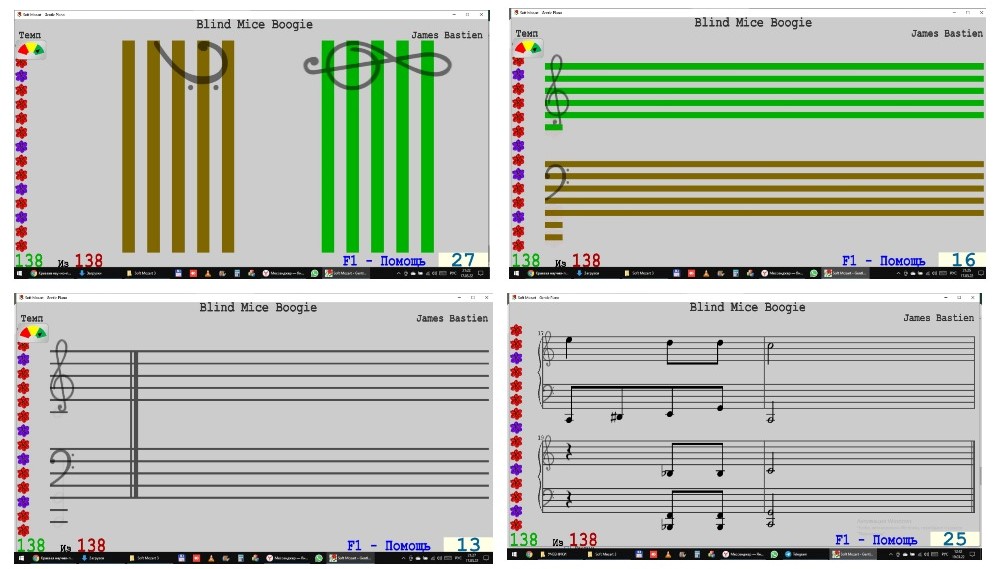Open Yandex browser item in counter 27 window taskbar
The height and width of the screenshot is (569, 1000).
click(283, 273)
